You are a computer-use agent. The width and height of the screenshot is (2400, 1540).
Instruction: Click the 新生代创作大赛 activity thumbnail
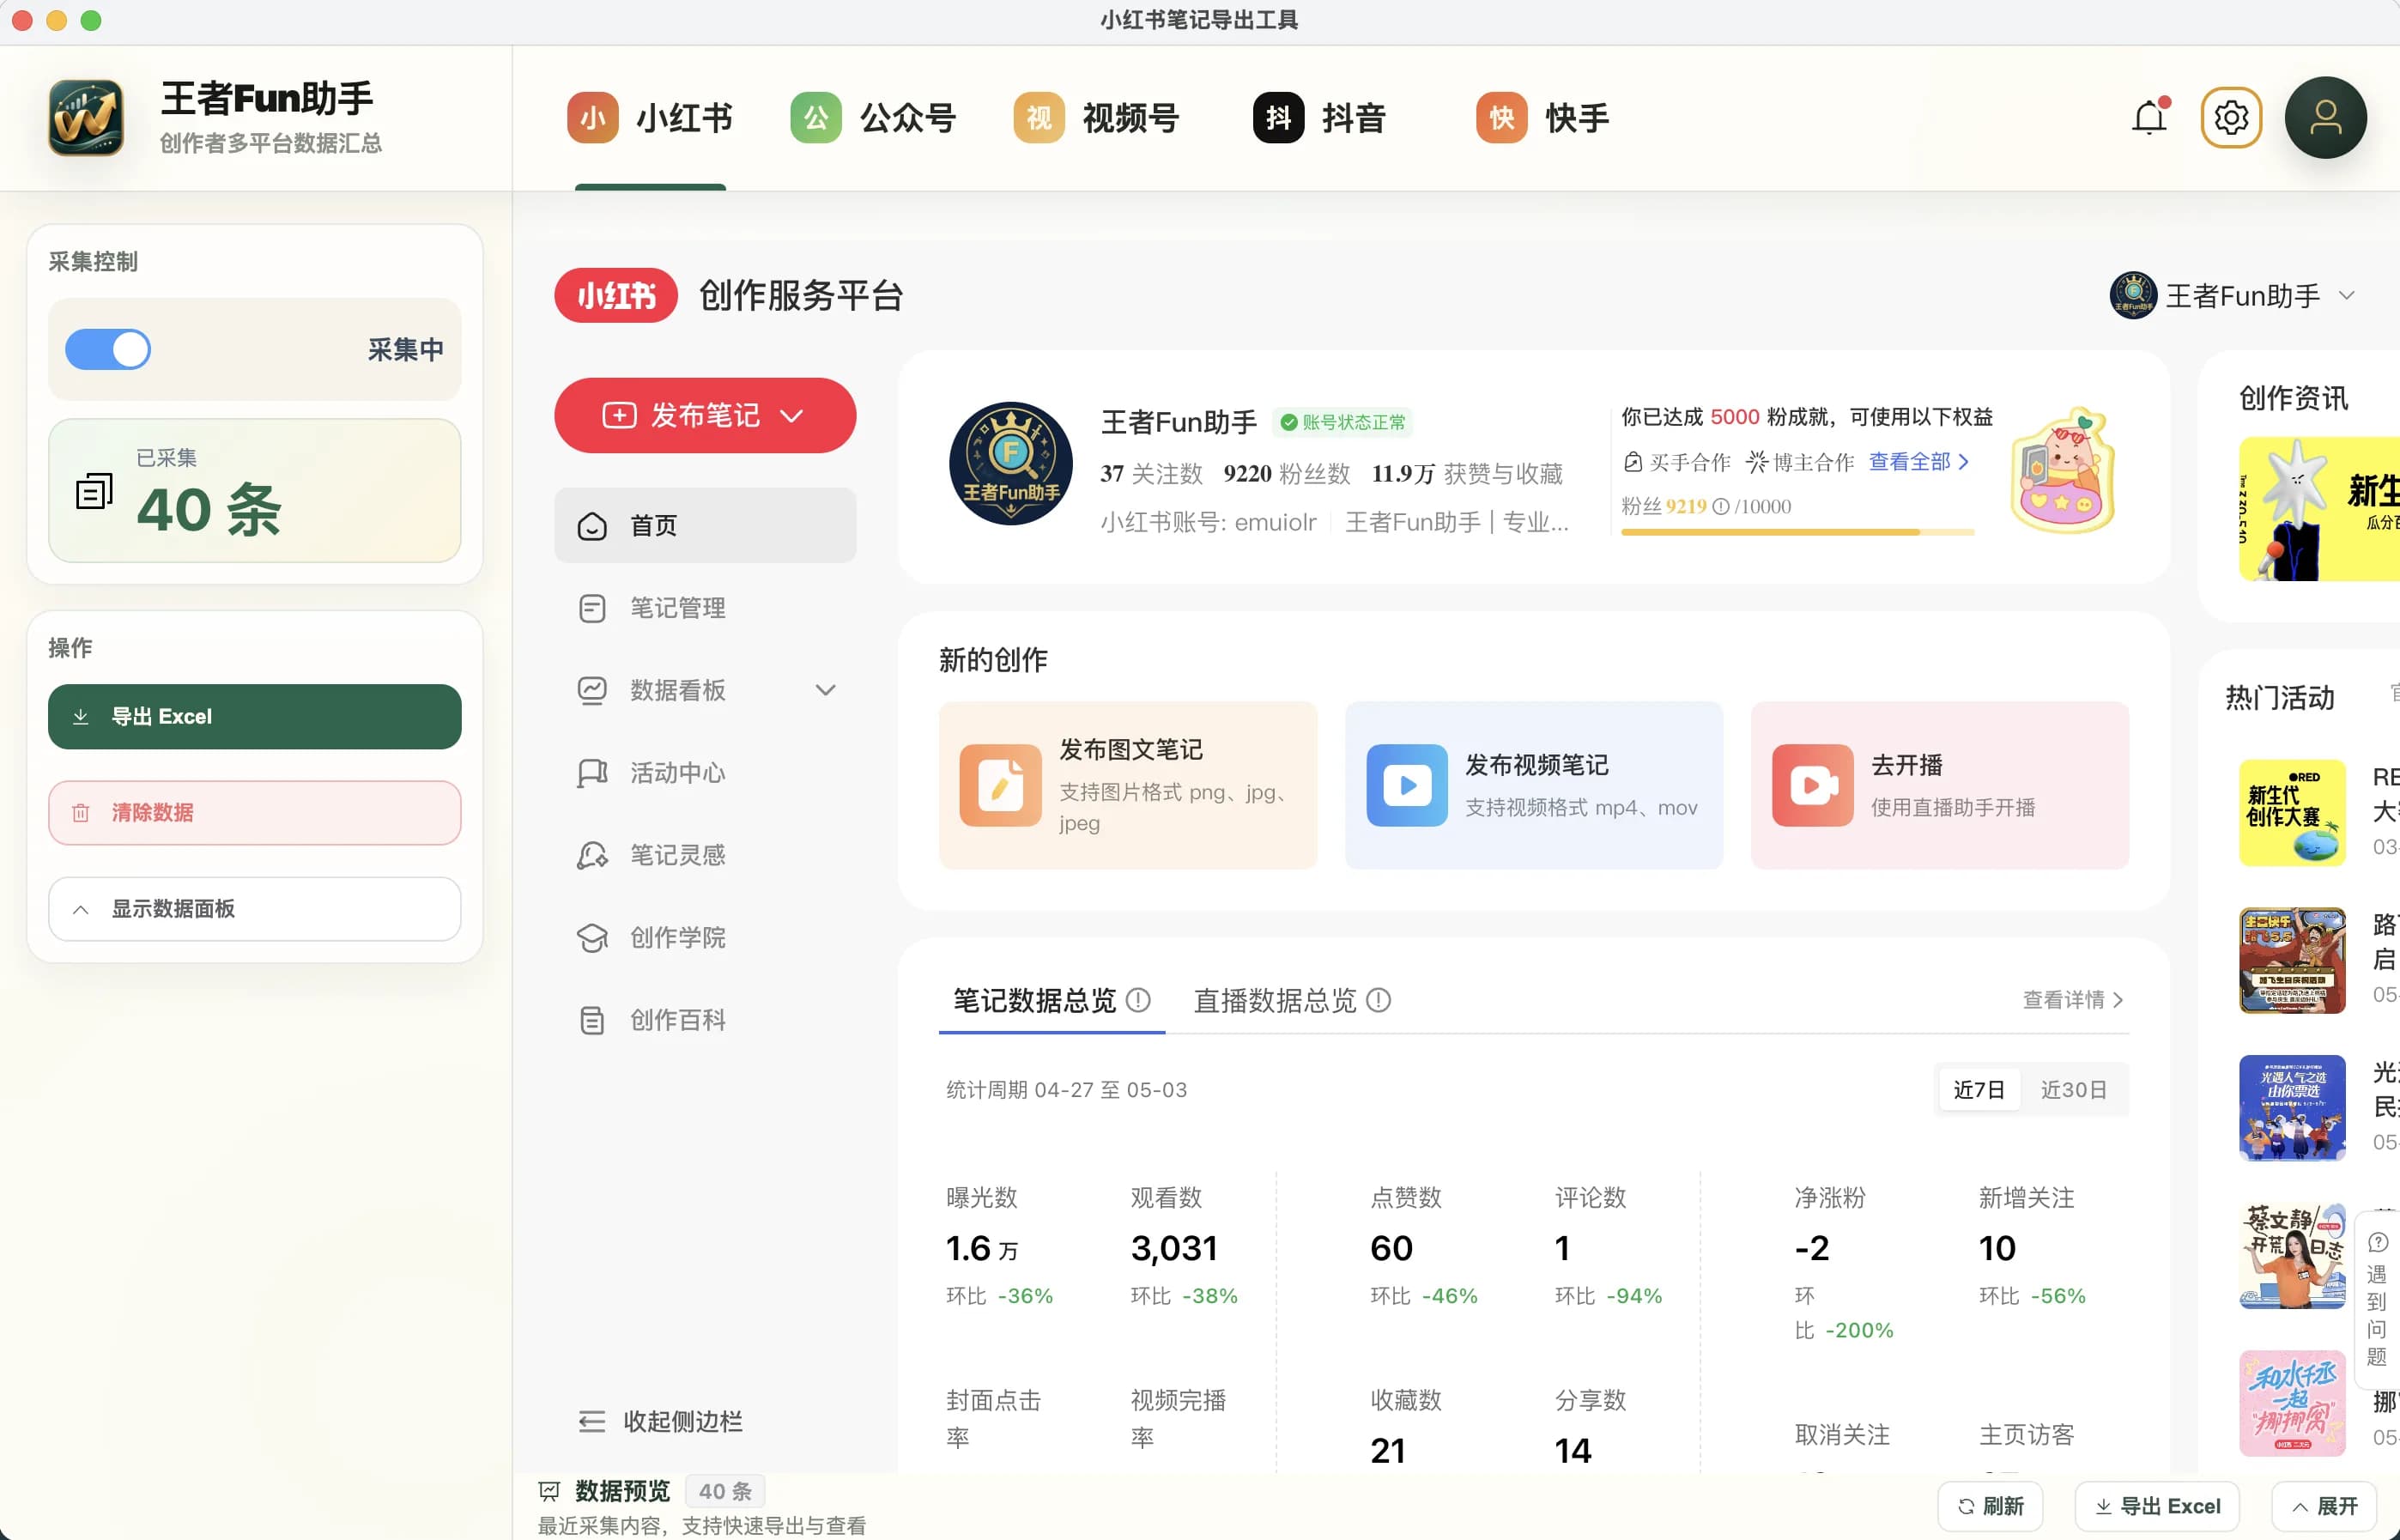[2292, 812]
